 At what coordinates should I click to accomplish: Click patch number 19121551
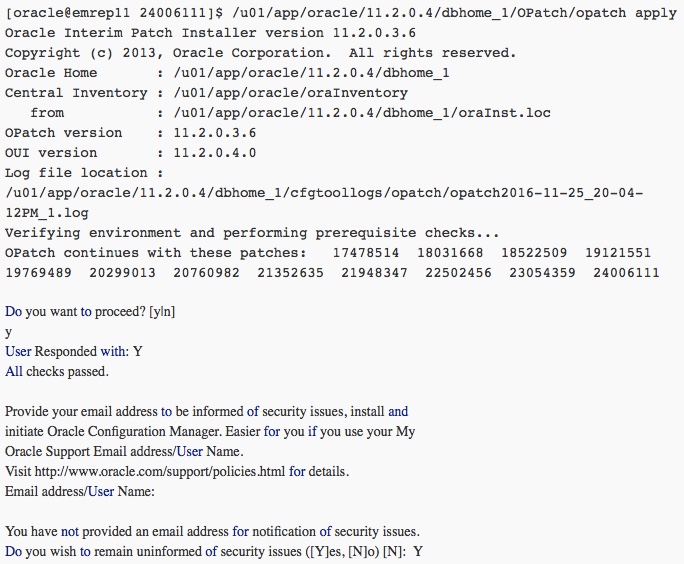pos(618,253)
